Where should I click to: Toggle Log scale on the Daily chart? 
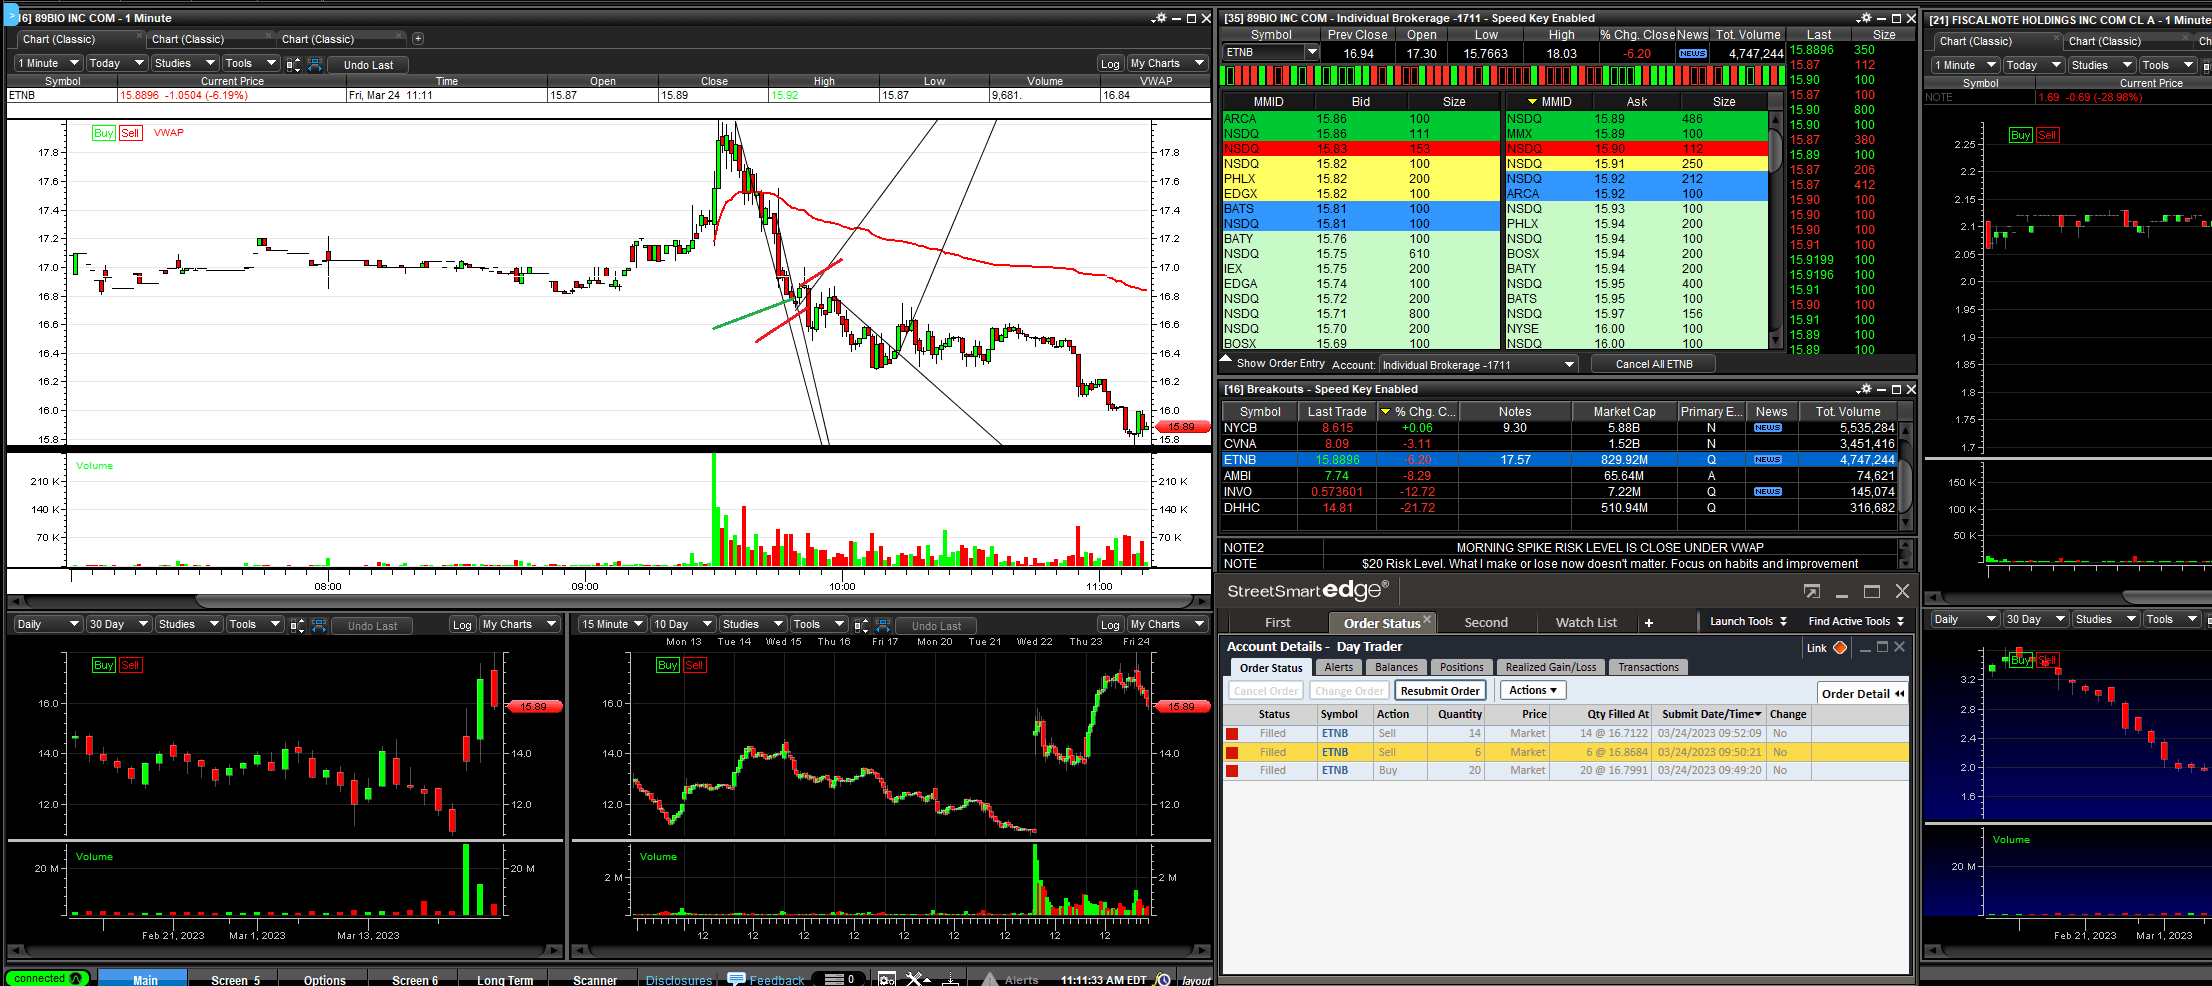click(462, 625)
